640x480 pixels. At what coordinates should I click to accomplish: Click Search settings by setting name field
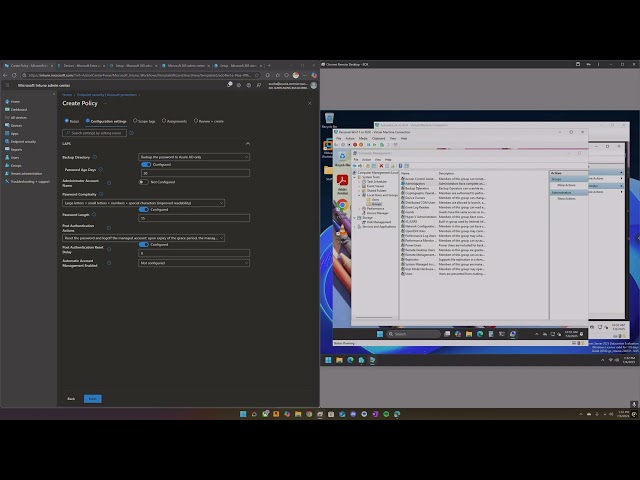(95, 133)
